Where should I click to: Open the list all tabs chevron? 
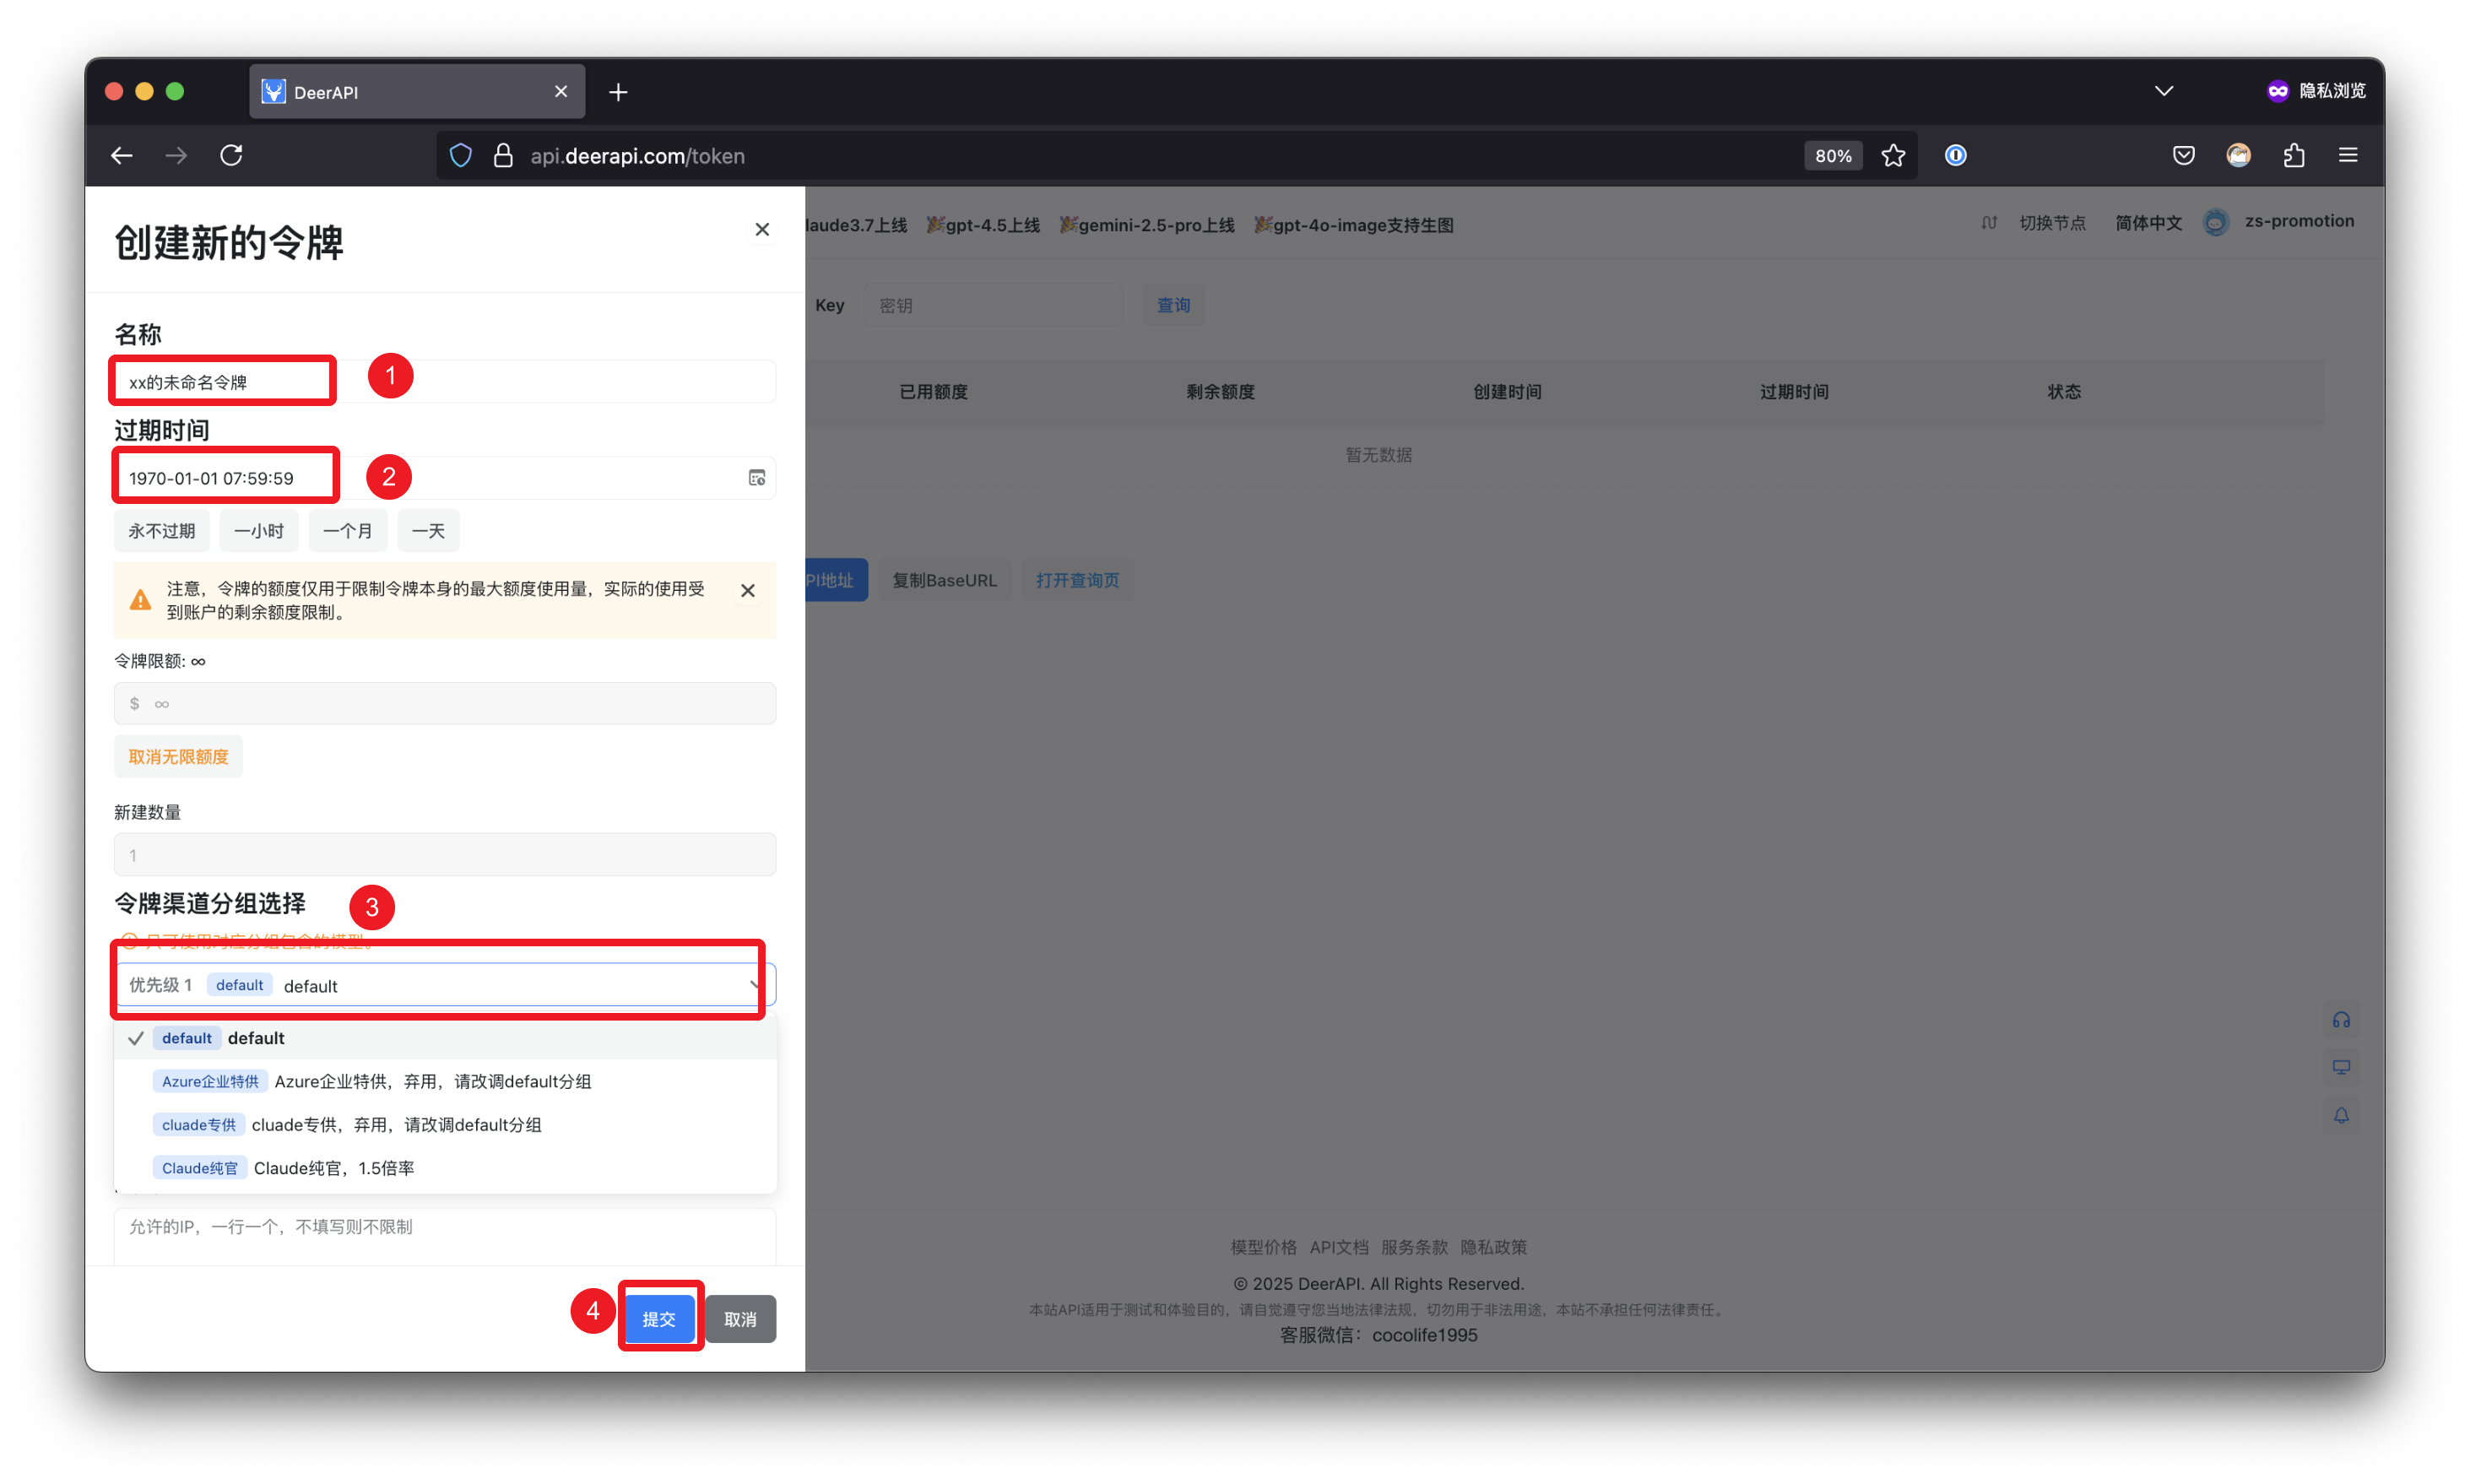(2163, 91)
